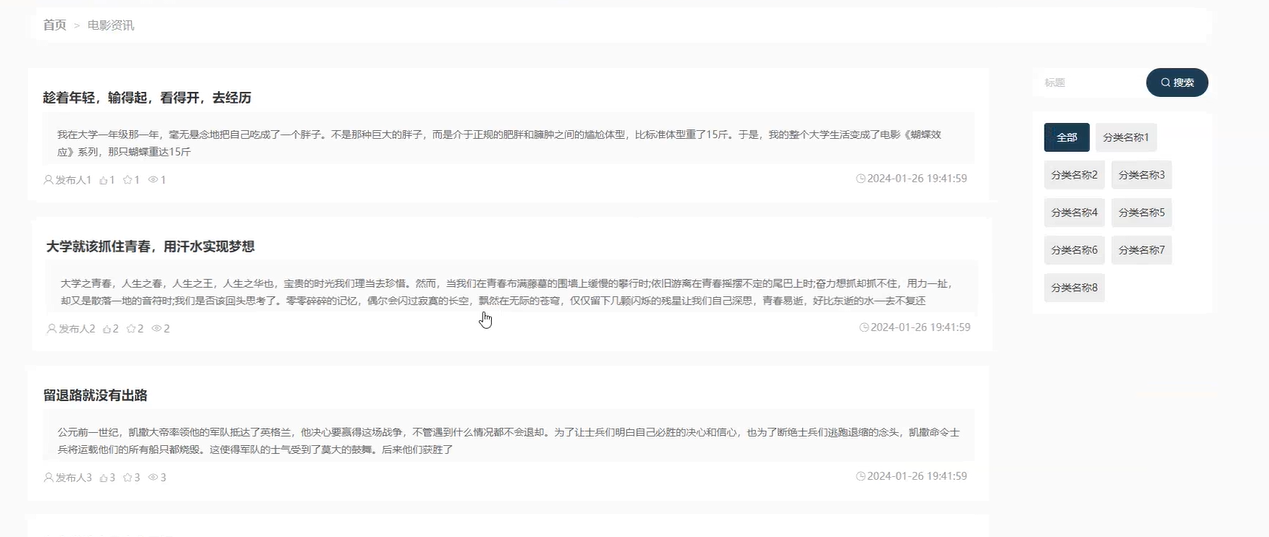Click the timestamp on 大学就该抓住青春 post

click(920, 327)
